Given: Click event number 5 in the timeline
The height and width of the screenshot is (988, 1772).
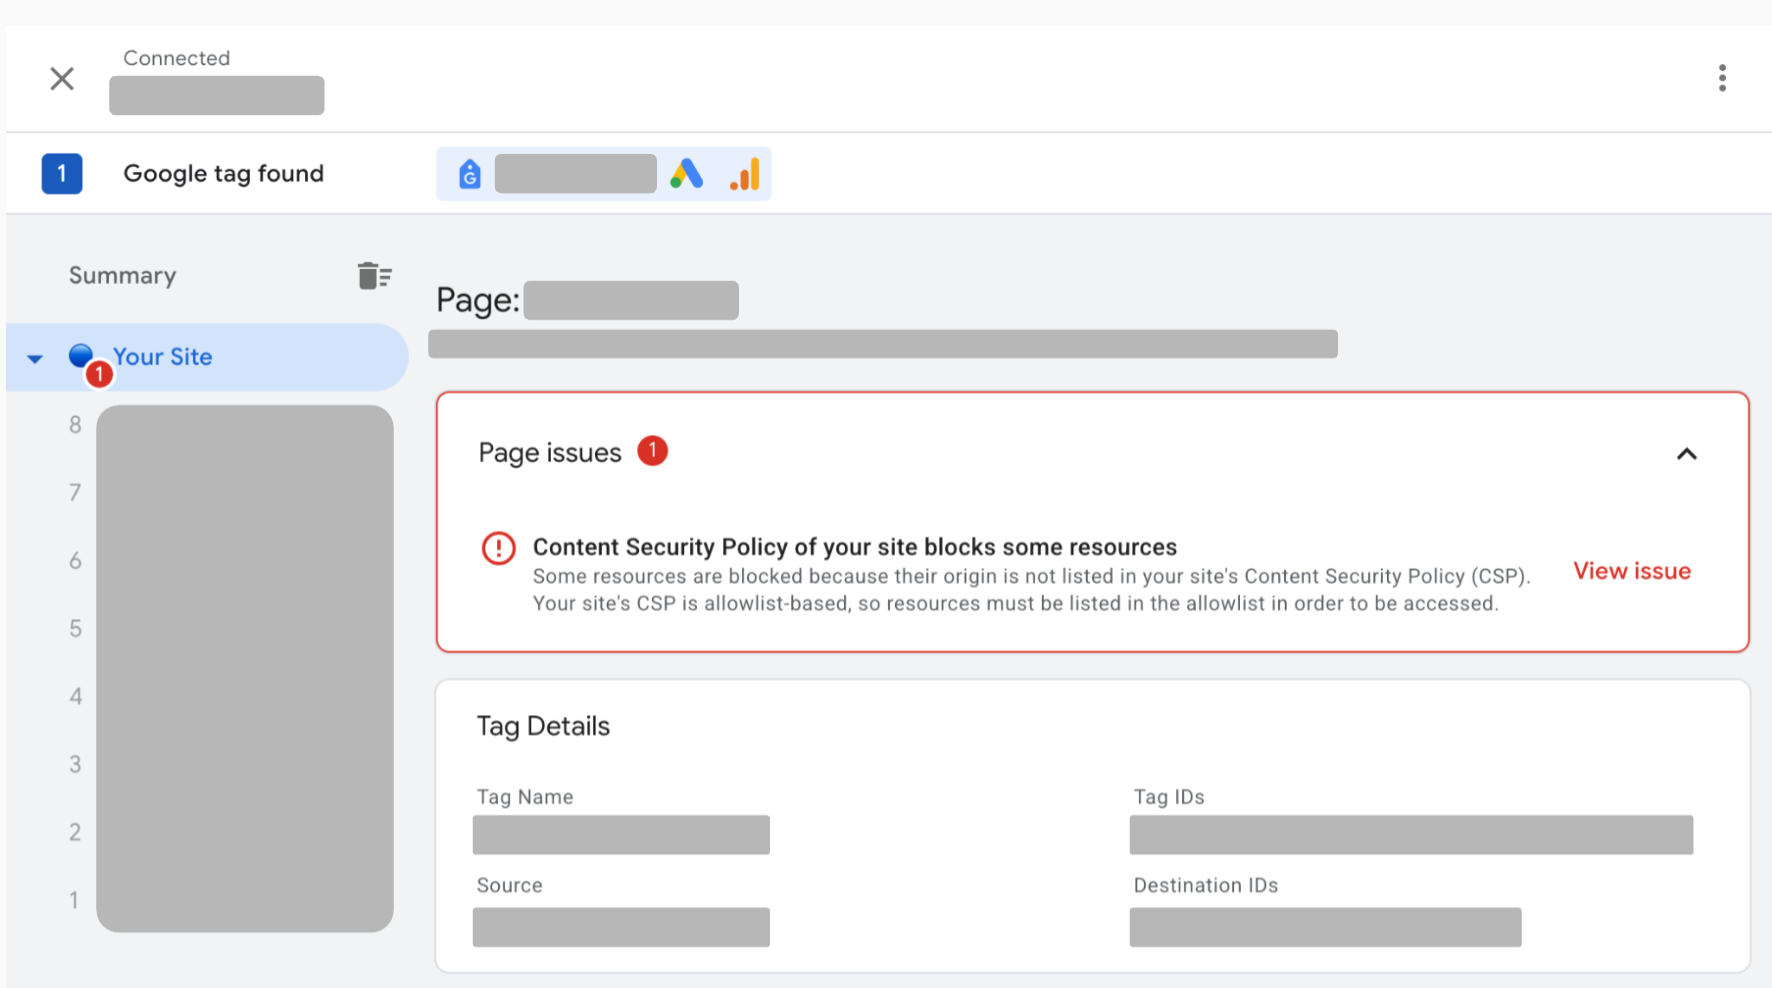Looking at the screenshot, I should tap(75, 628).
